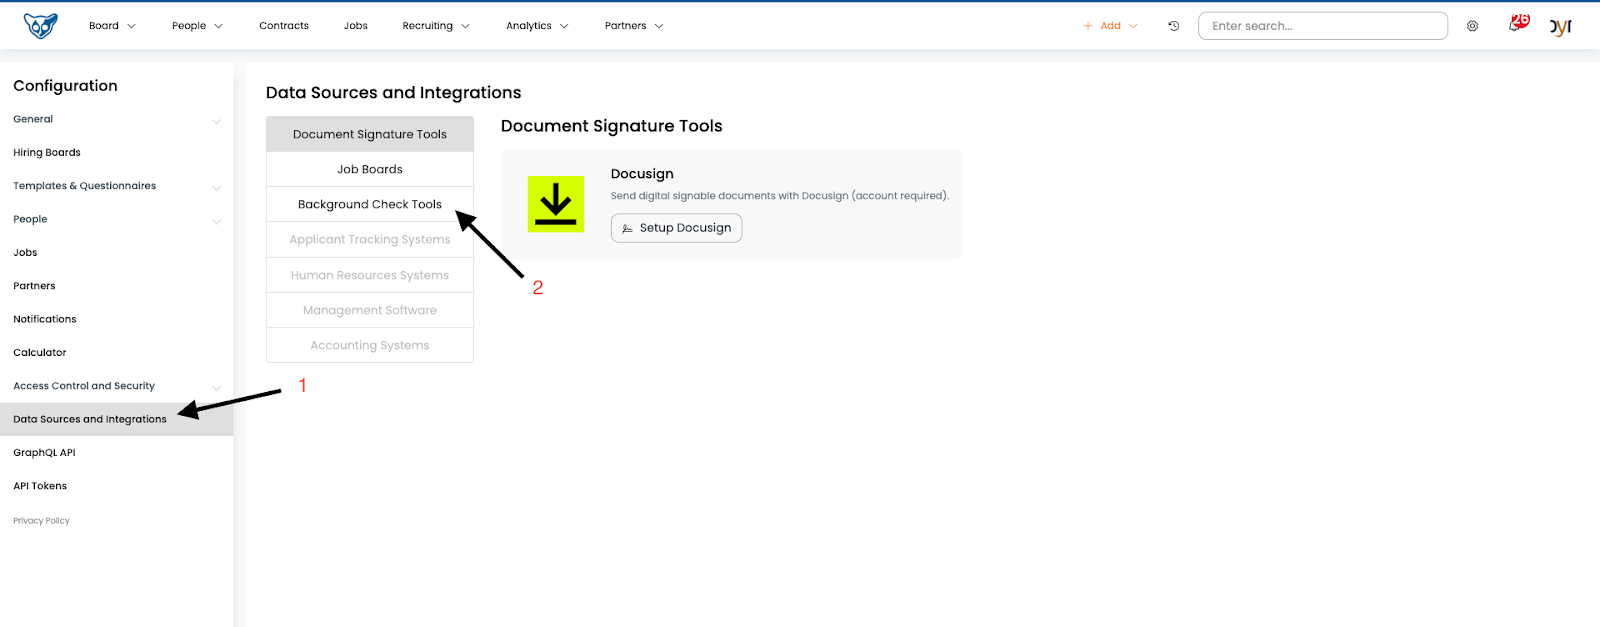Select the Applicant Tracking Systems tab
This screenshot has height=627, width=1600.
coord(370,239)
